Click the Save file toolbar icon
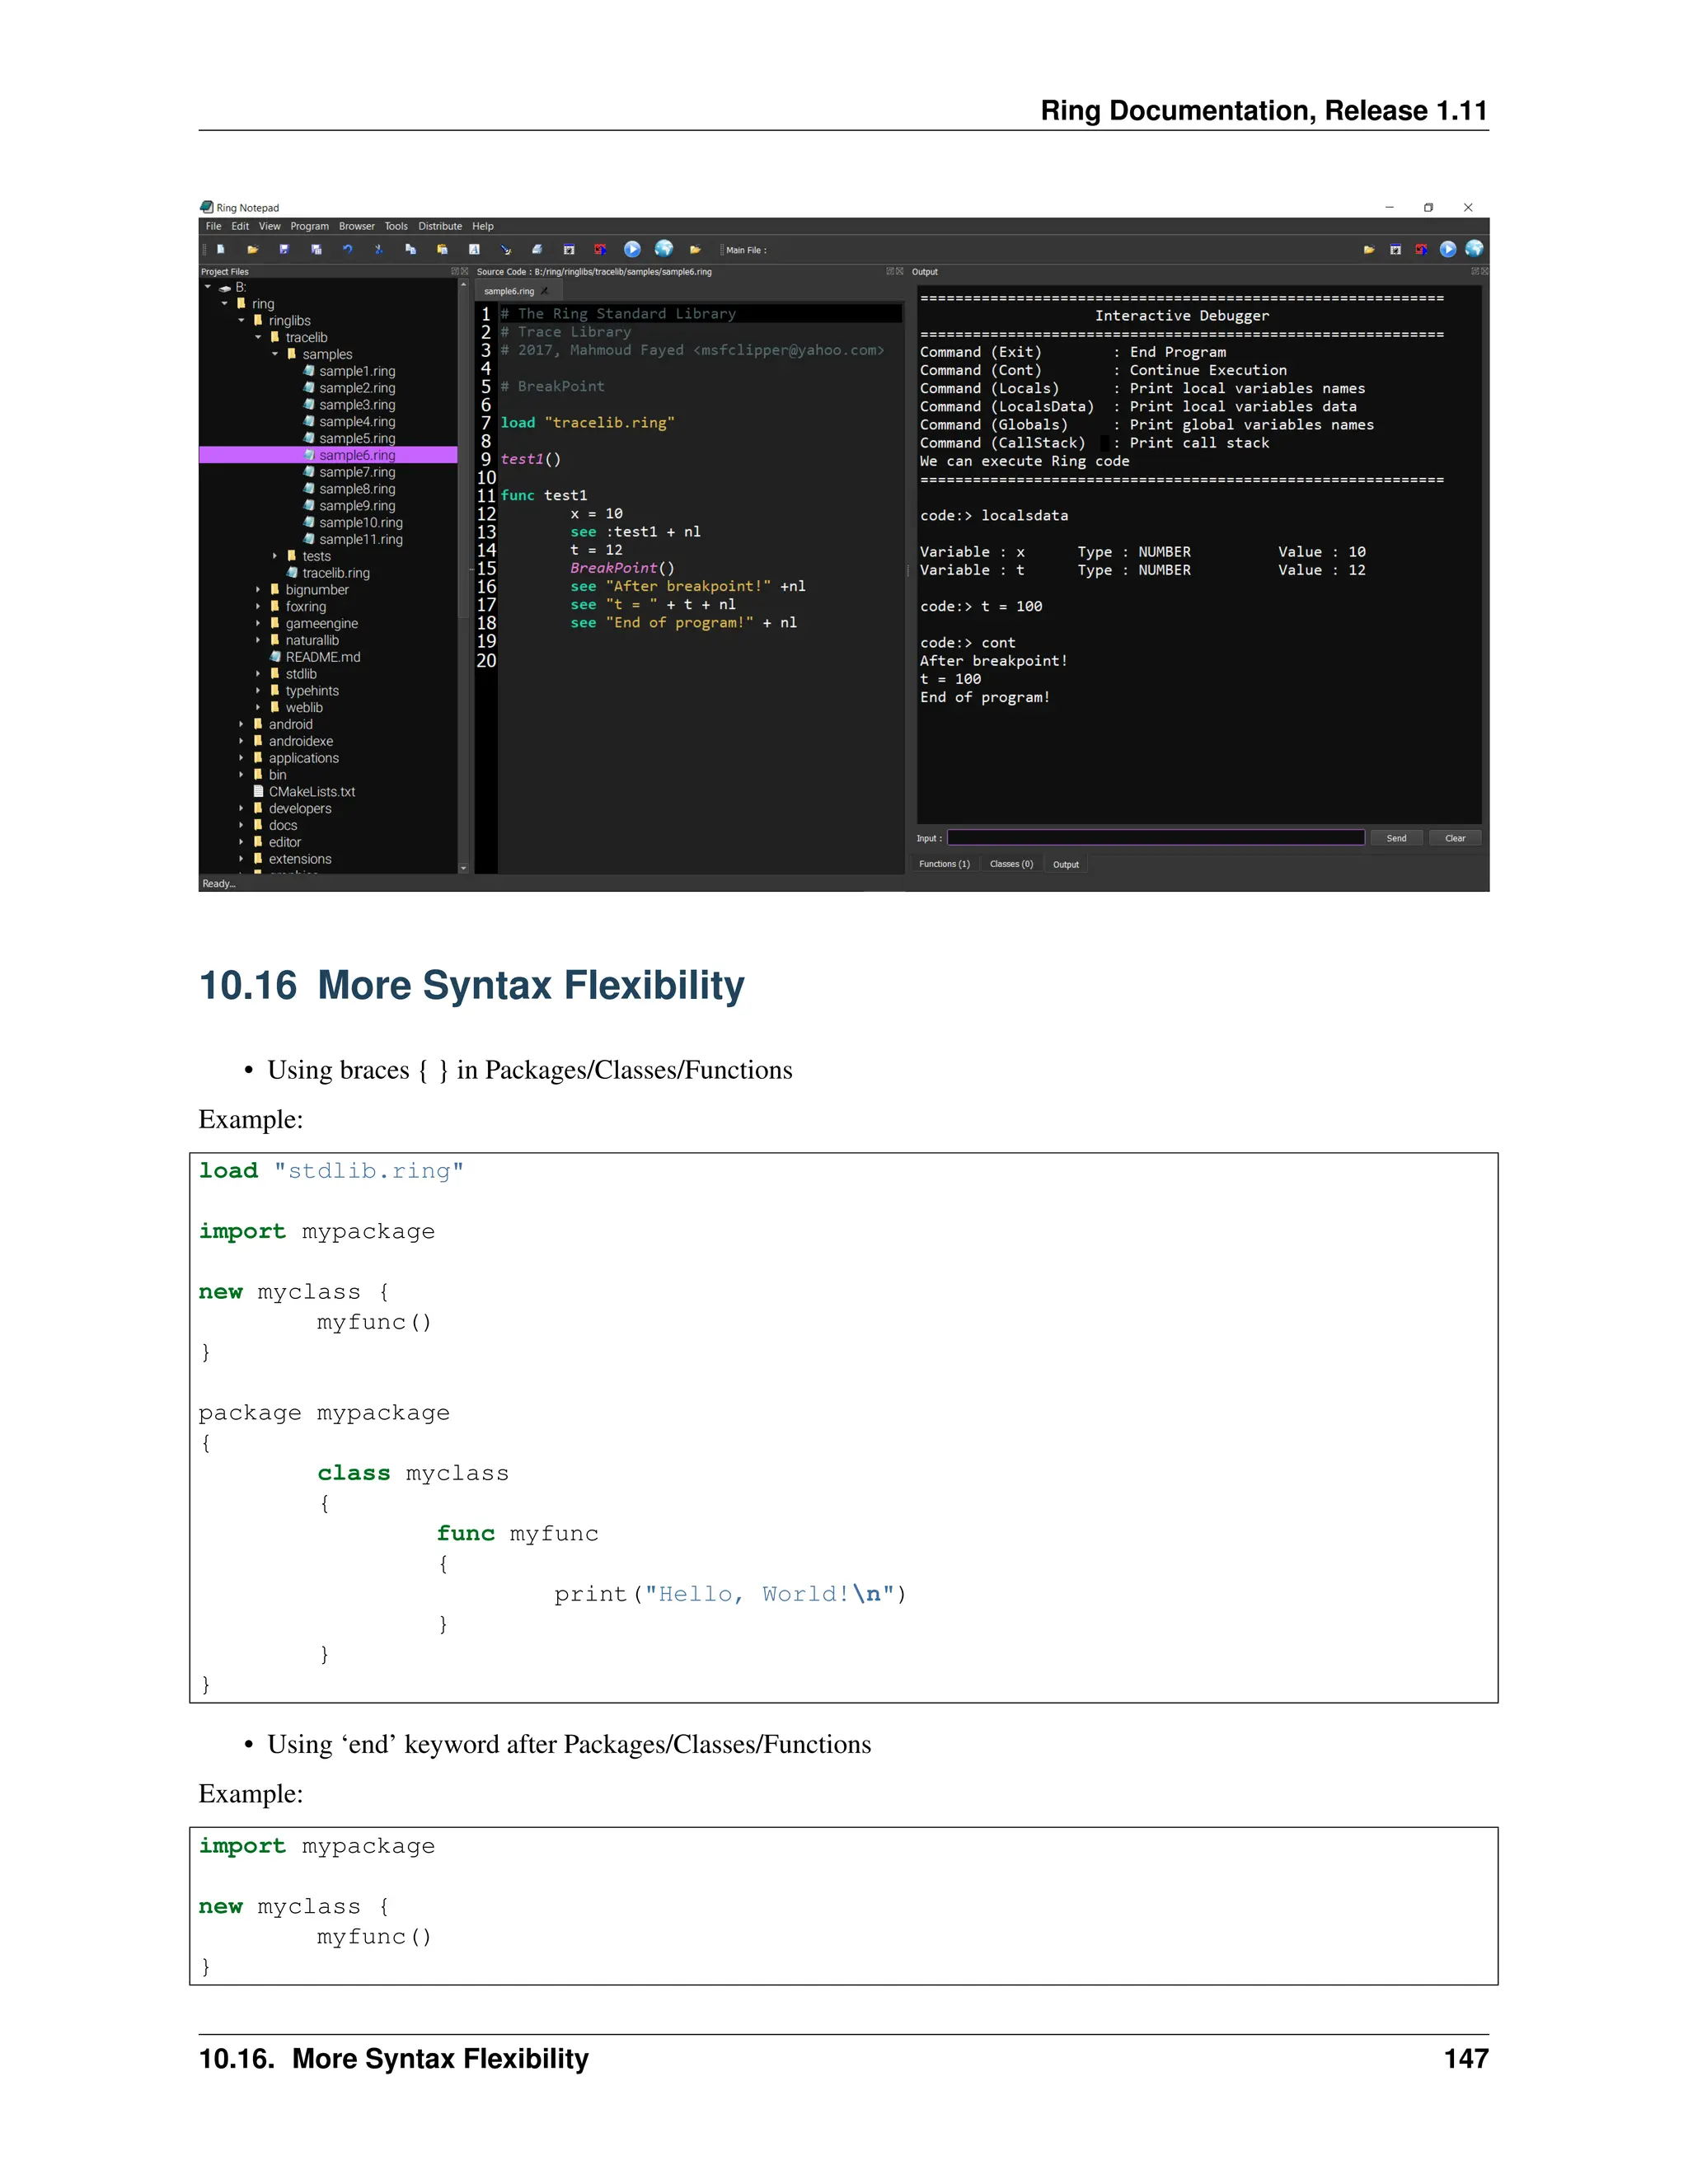The image size is (1688, 2184). click(x=284, y=249)
